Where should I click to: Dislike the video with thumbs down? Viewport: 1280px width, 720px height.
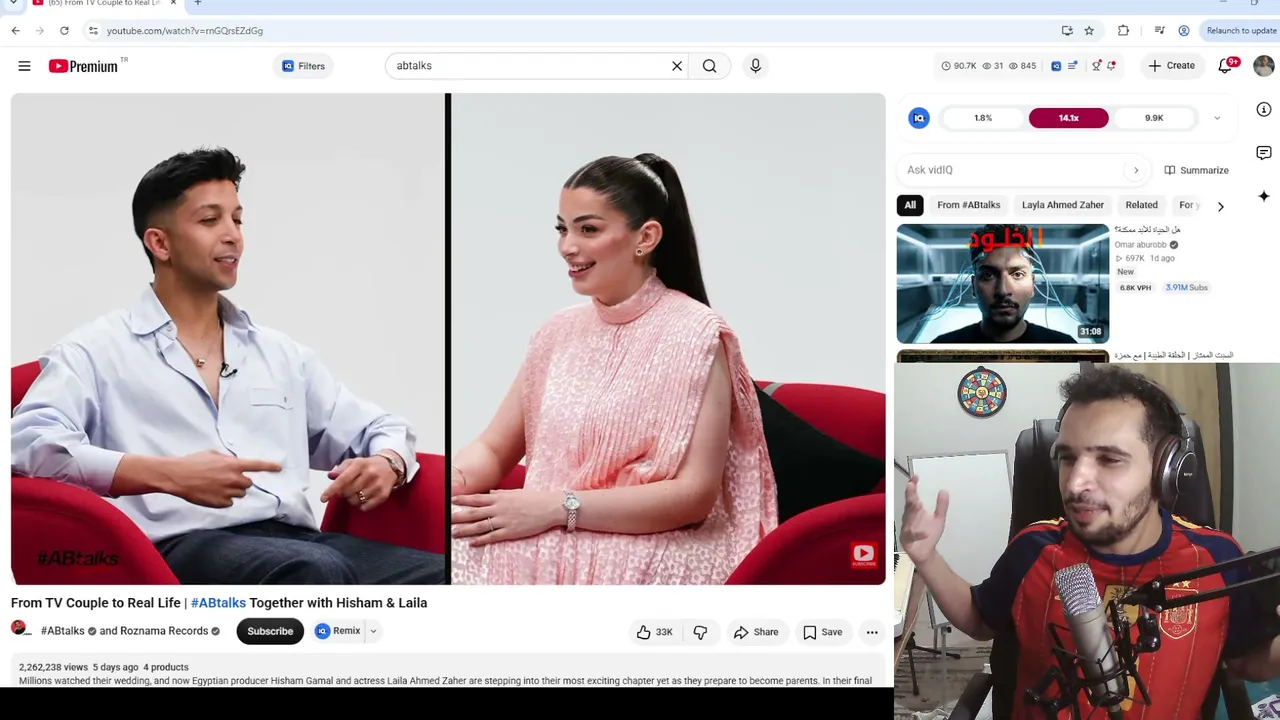click(x=700, y=632)
